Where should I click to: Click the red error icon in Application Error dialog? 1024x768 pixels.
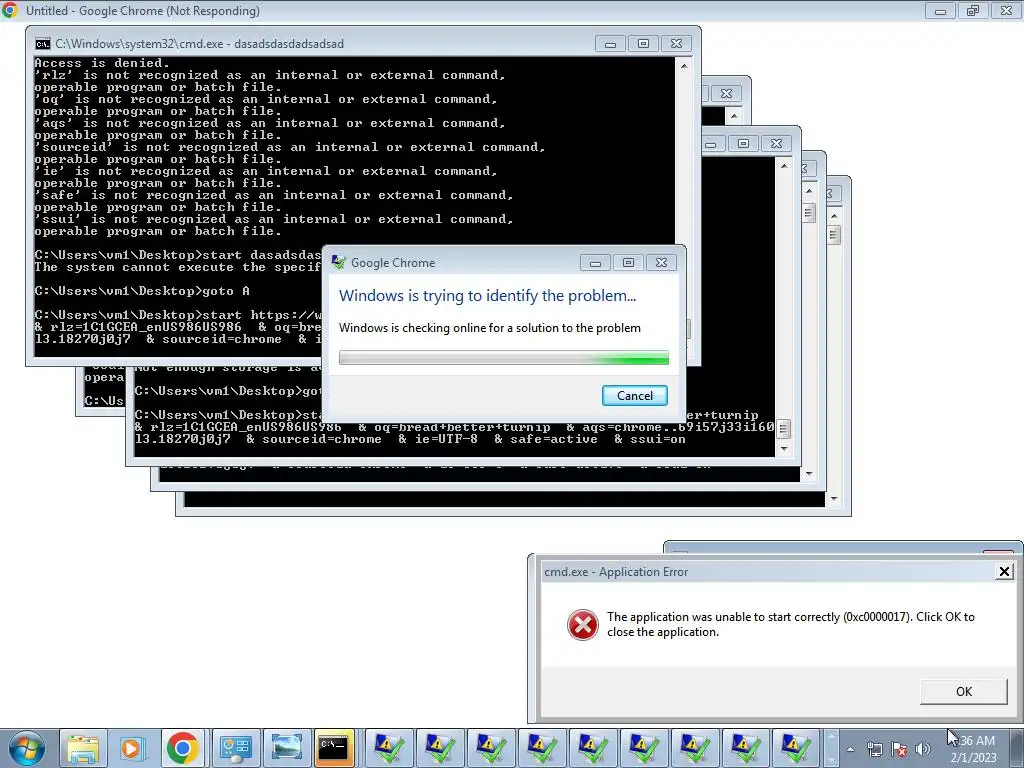pyautogui.click(x=583, y=625)
